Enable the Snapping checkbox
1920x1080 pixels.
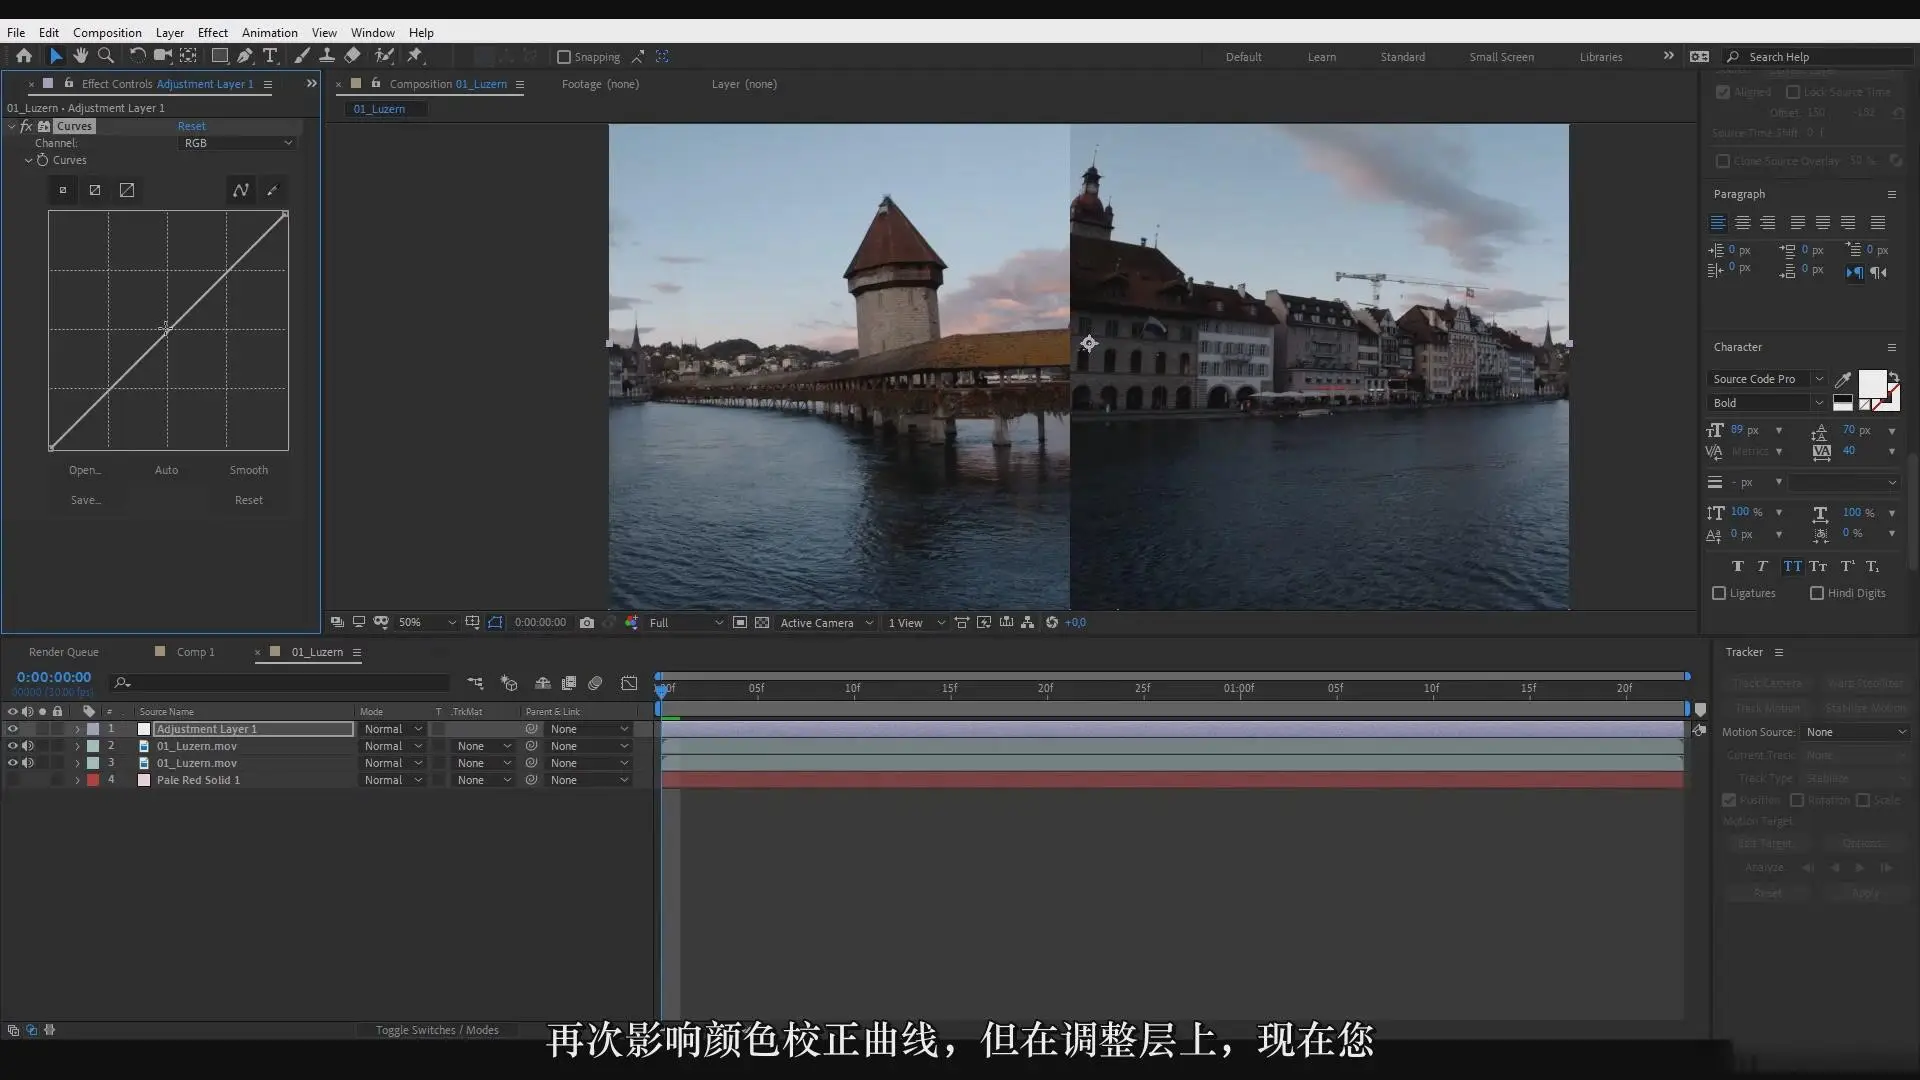pyautogui.click(x=563, y=57)
